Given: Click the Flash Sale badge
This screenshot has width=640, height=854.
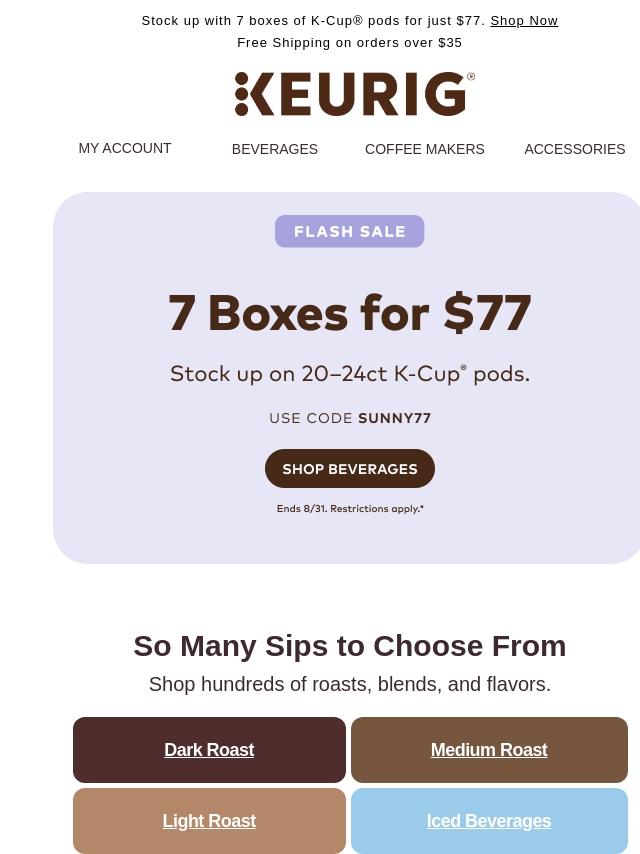Looking at the screenshot, I should (349, 231).
